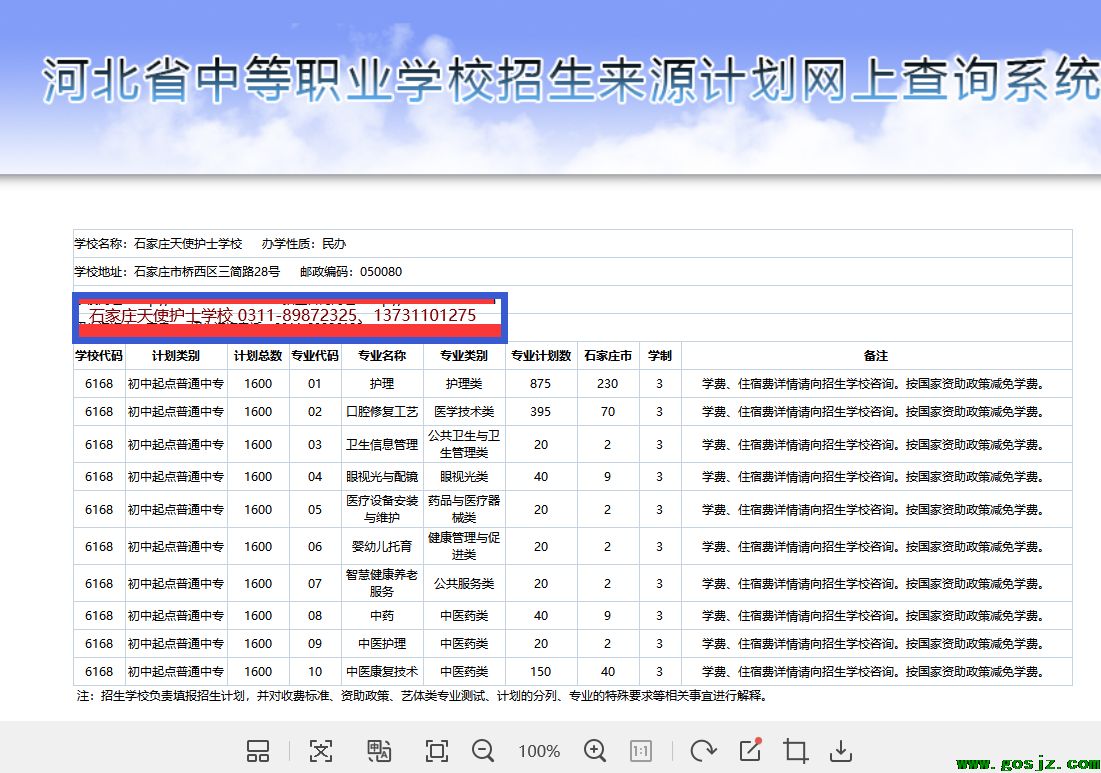Click the 专业代码 column header
Viewport: 1101px width, 773px height.
tap(315, 356)
